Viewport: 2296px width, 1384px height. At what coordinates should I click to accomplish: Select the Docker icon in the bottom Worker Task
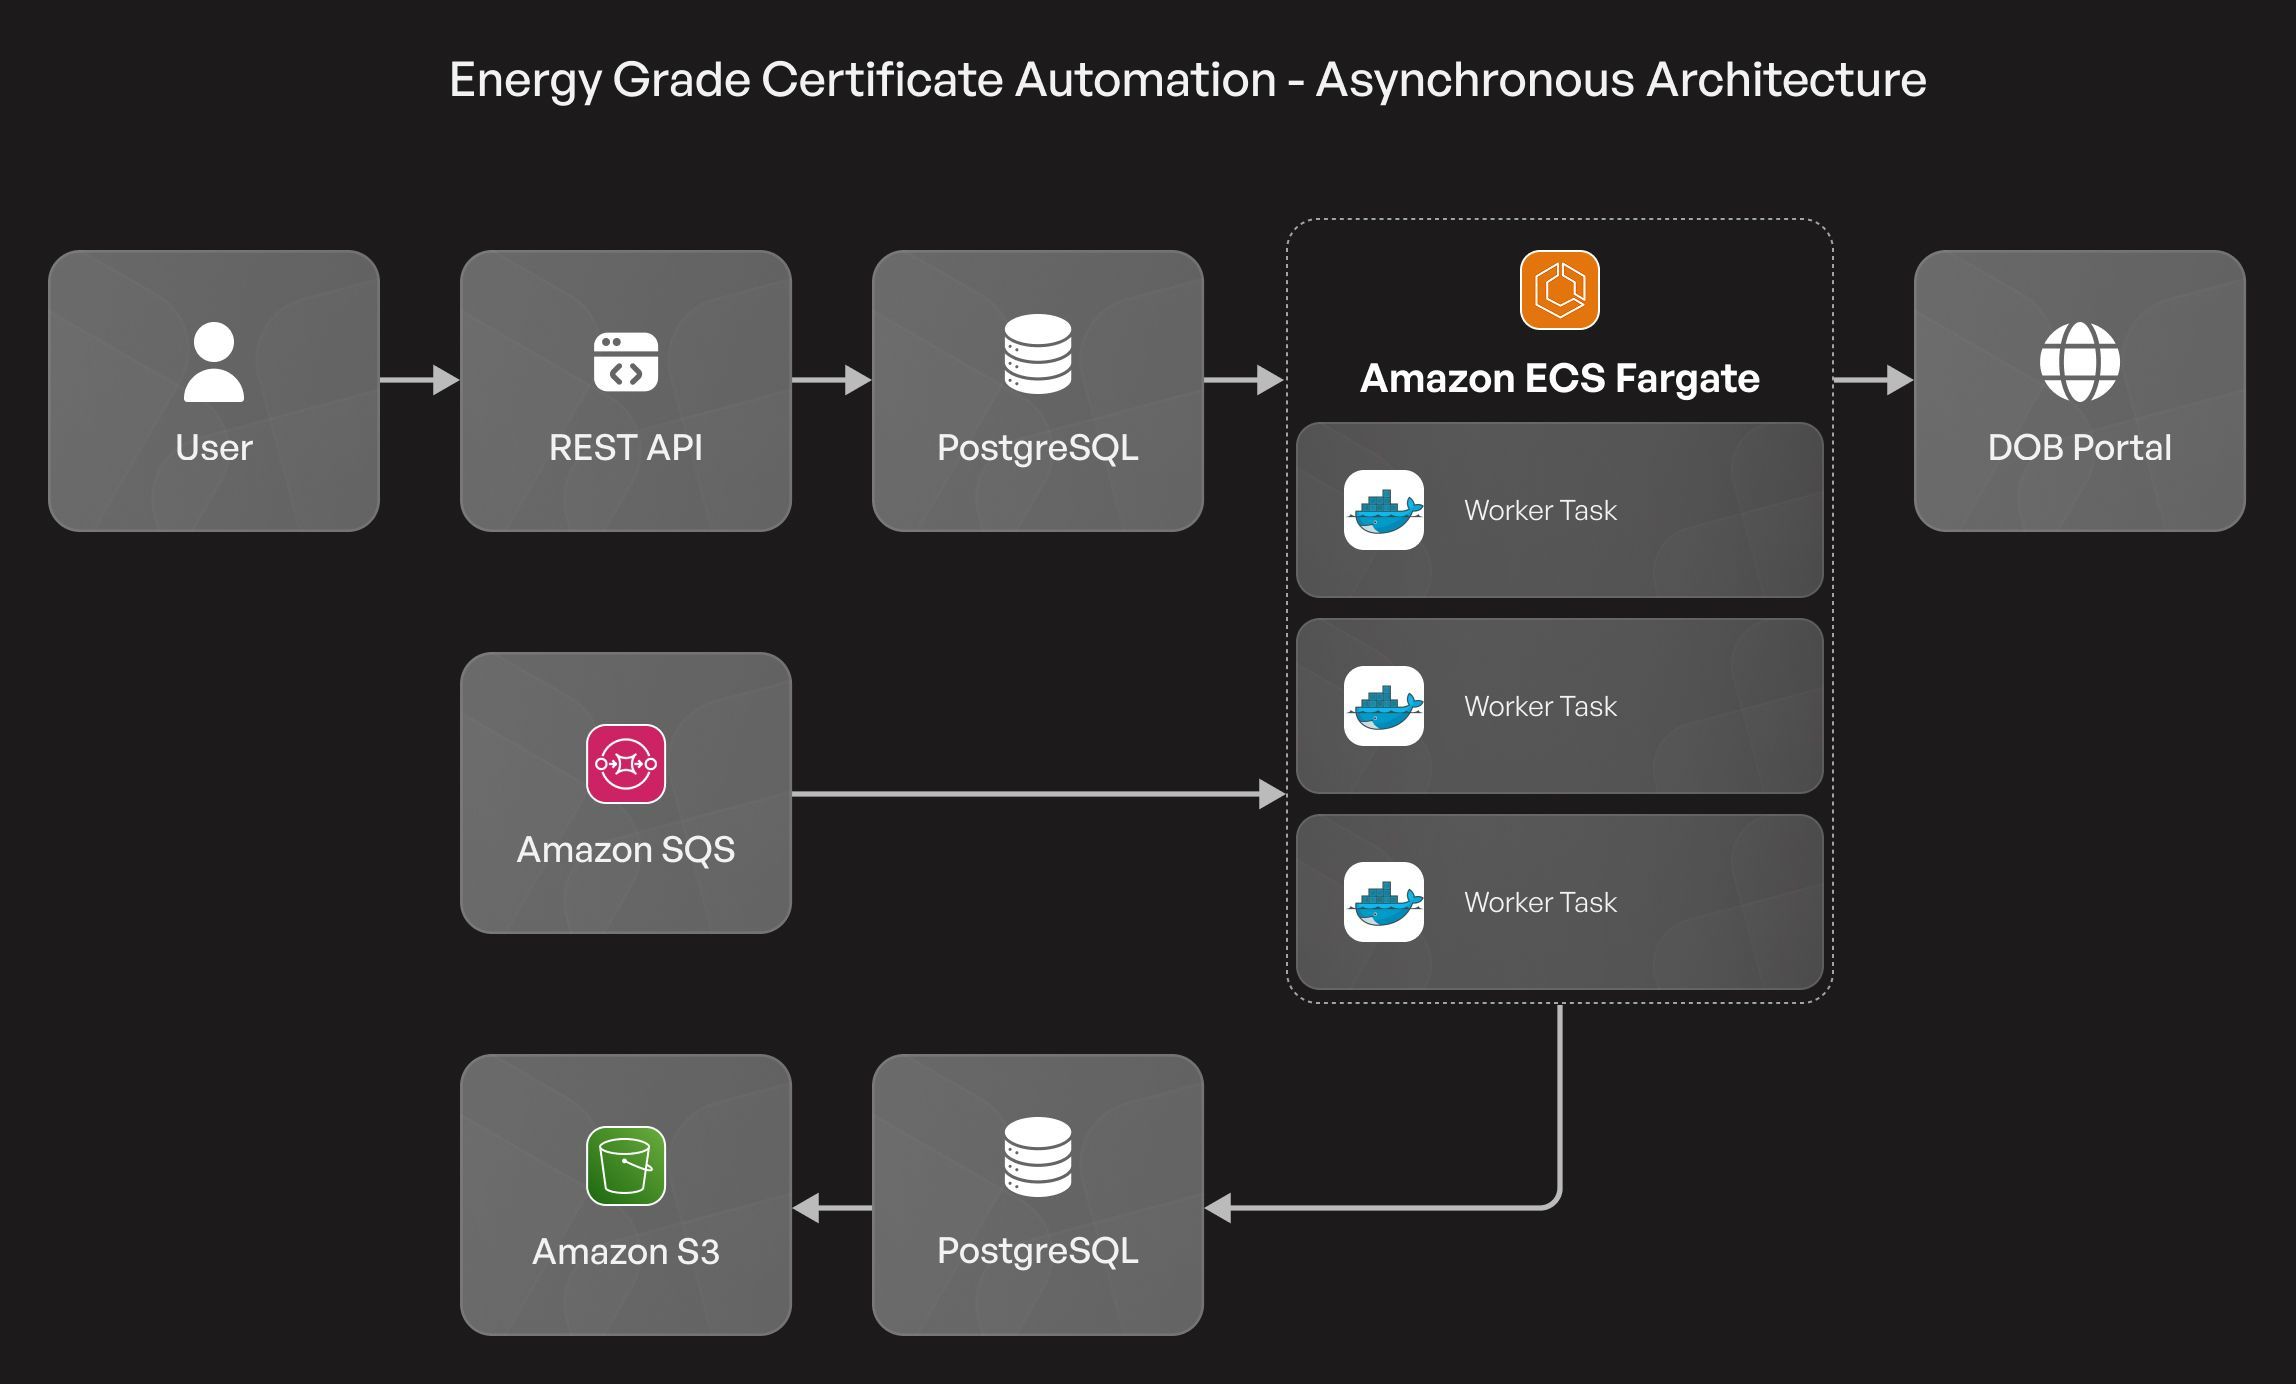point(1384,902)
